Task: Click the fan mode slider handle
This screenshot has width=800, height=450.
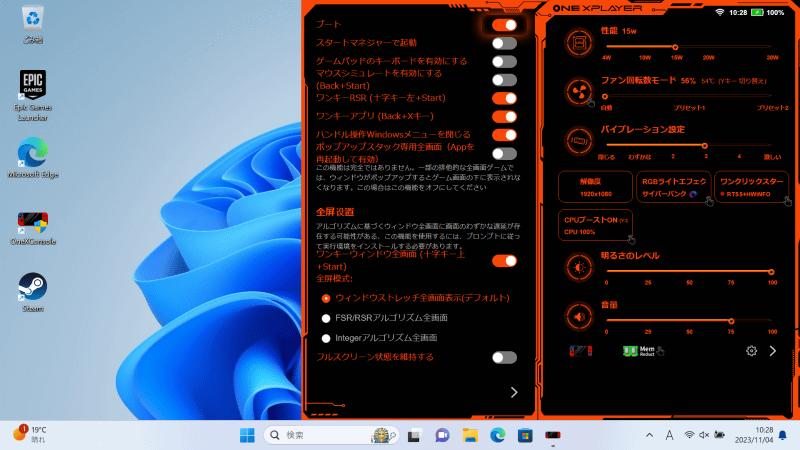Action: (x=605, y=96)
